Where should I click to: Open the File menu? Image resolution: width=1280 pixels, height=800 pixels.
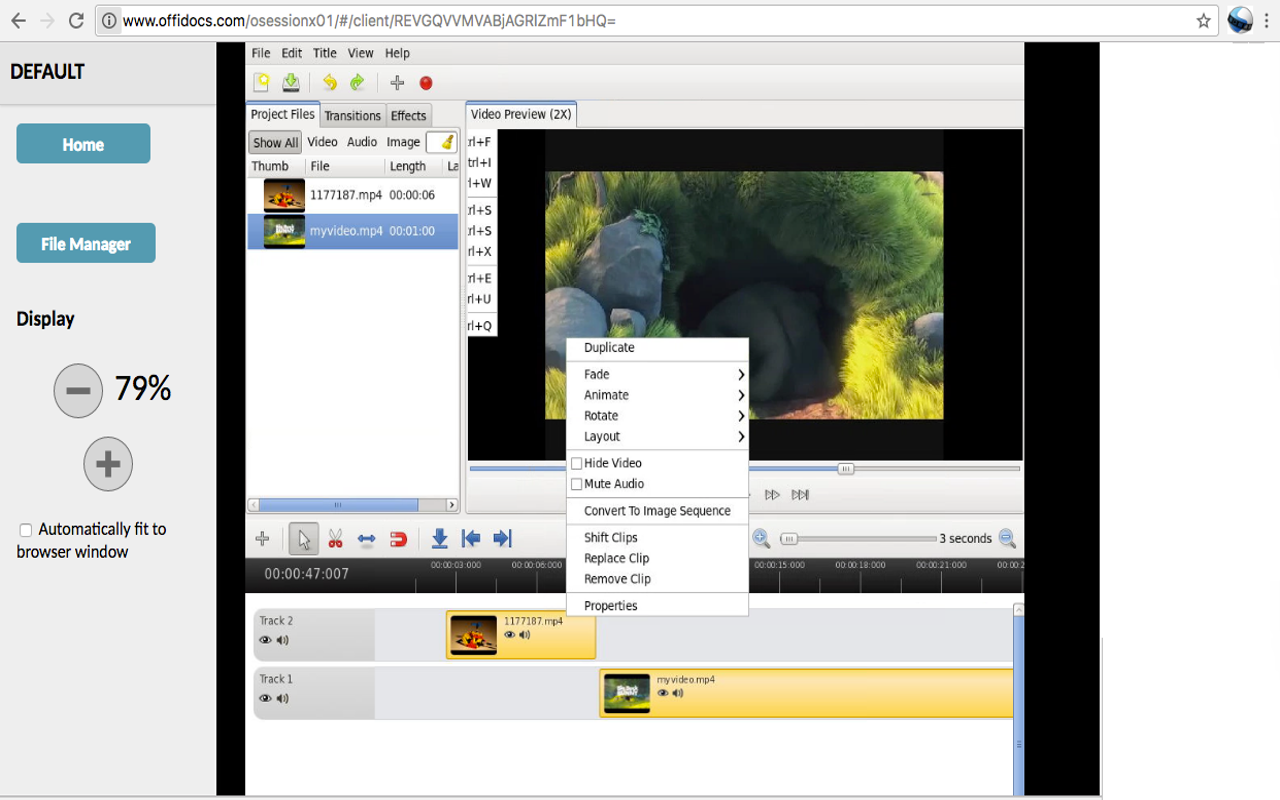[261, 53]
